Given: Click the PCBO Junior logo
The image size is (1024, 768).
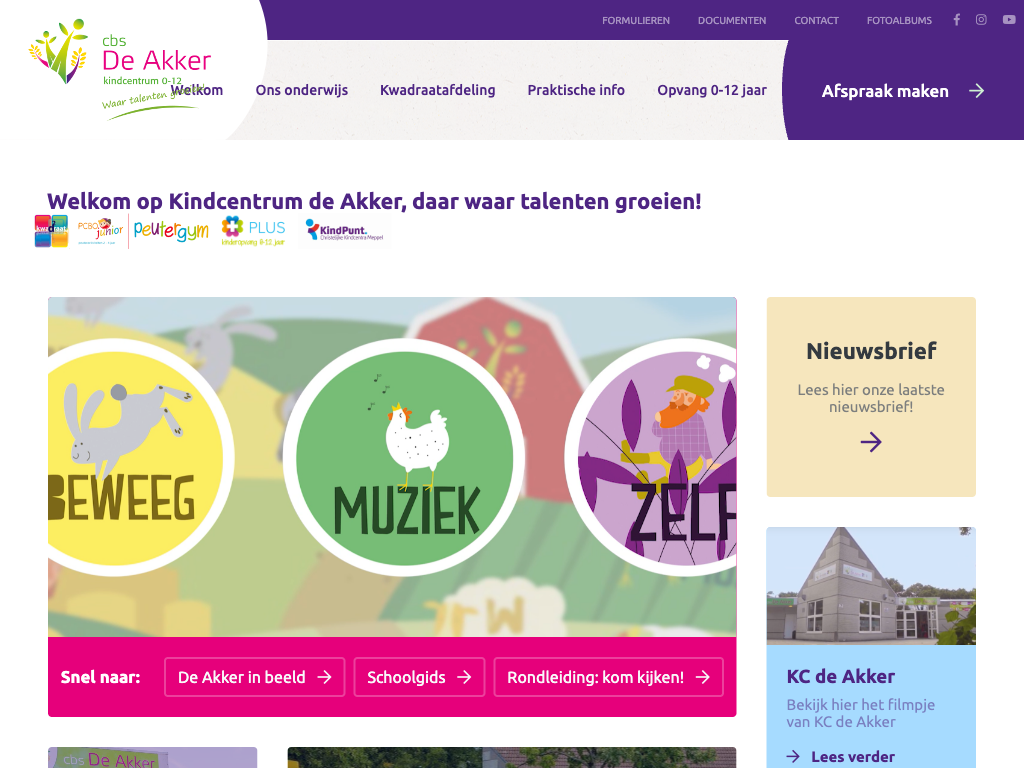Looking at the screenshot, I should coord(100,231).
